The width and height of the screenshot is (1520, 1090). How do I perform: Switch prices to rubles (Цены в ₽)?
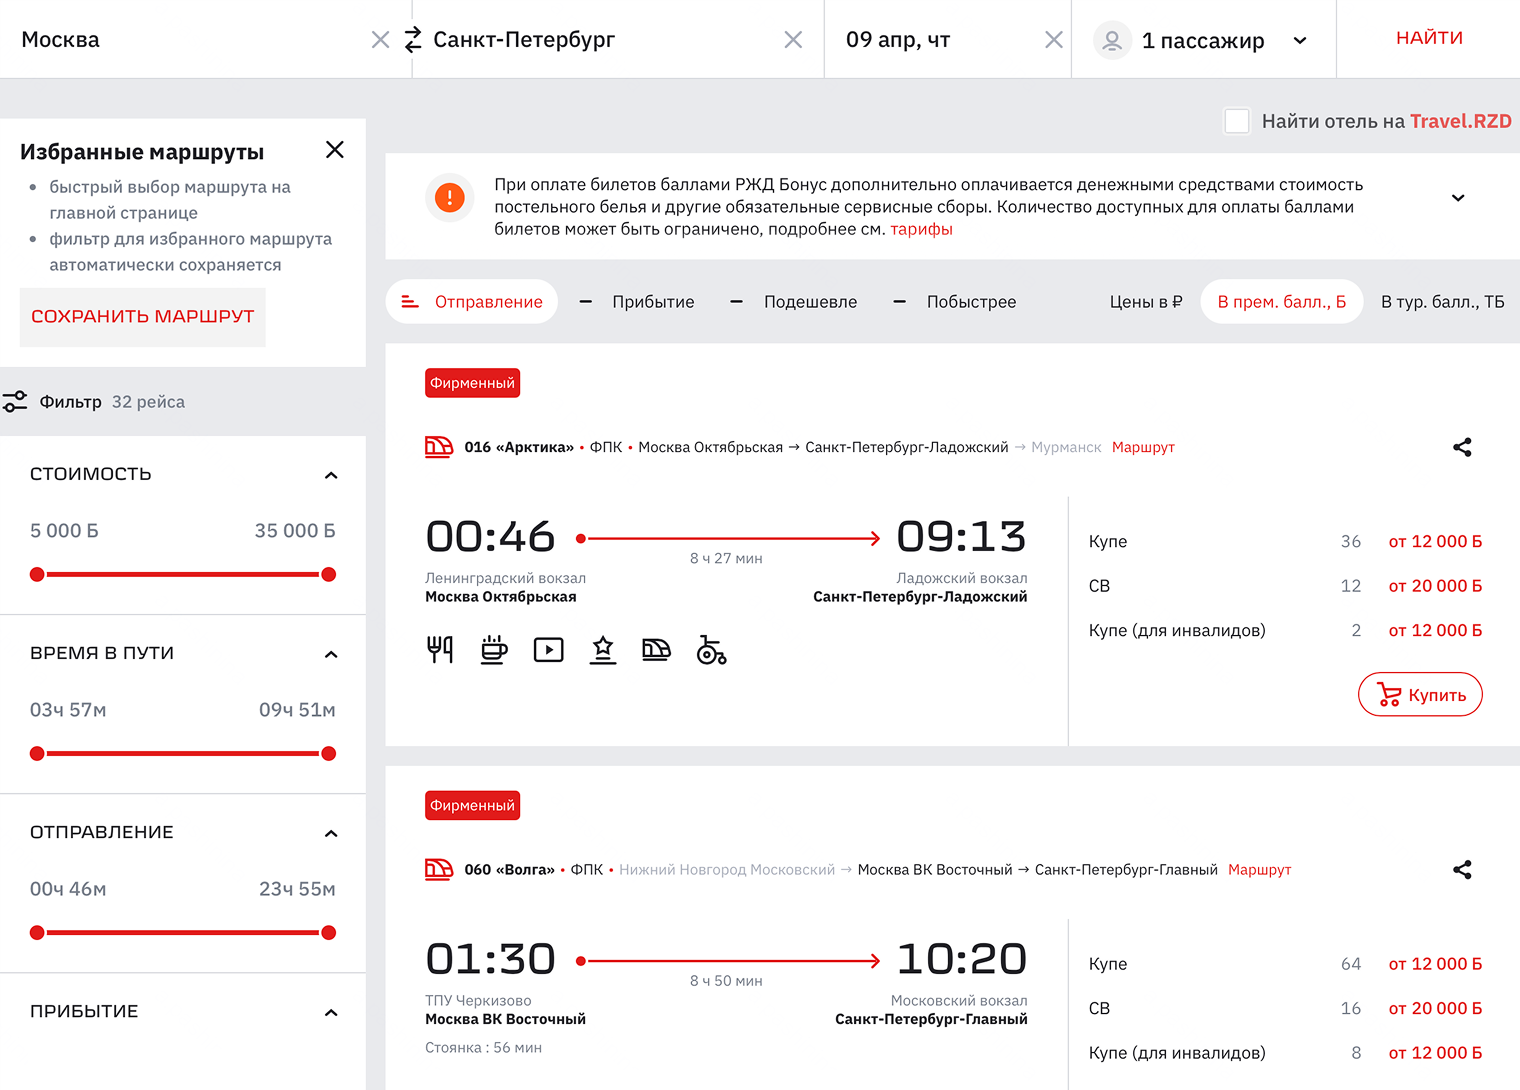pos(1145,302)
